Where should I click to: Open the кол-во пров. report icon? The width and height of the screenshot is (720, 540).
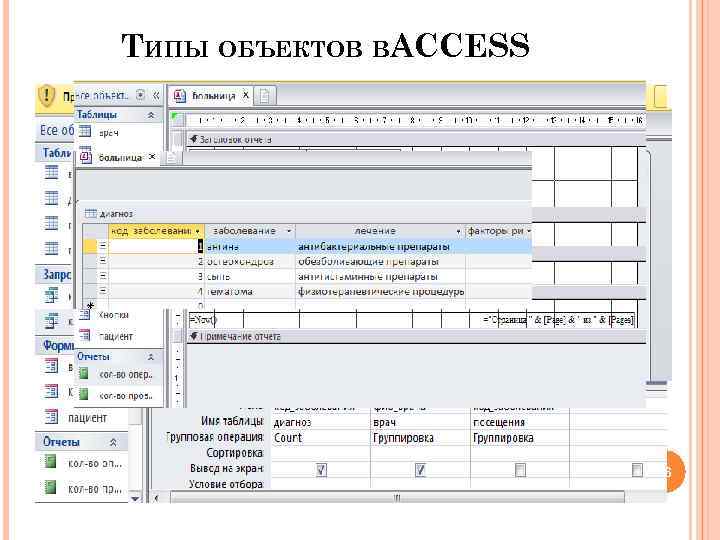(84, 394)
